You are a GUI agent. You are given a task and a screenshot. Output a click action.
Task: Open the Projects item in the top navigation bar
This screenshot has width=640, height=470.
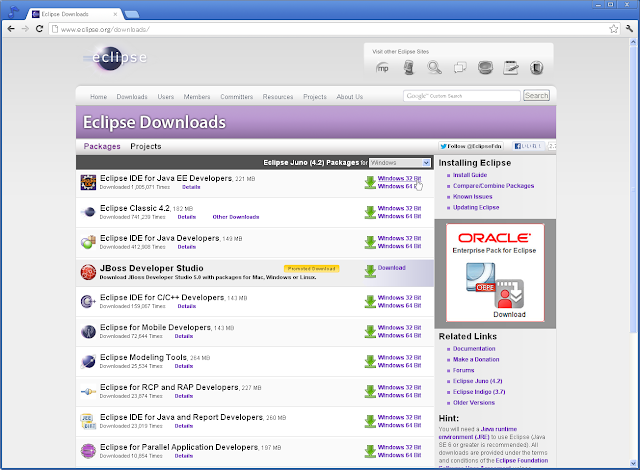click(315, 97)
